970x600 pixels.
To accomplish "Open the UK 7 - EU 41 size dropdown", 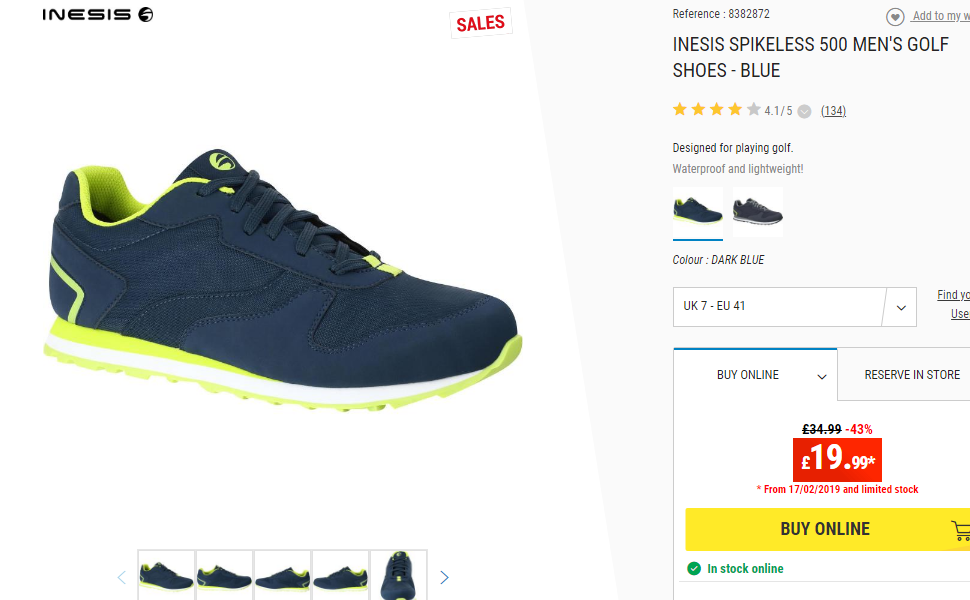I will pyautogui.click(x=795, y=307).
